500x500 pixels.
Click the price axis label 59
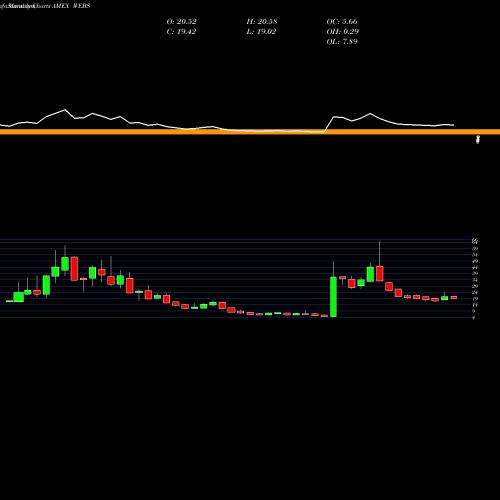point(475,249)
